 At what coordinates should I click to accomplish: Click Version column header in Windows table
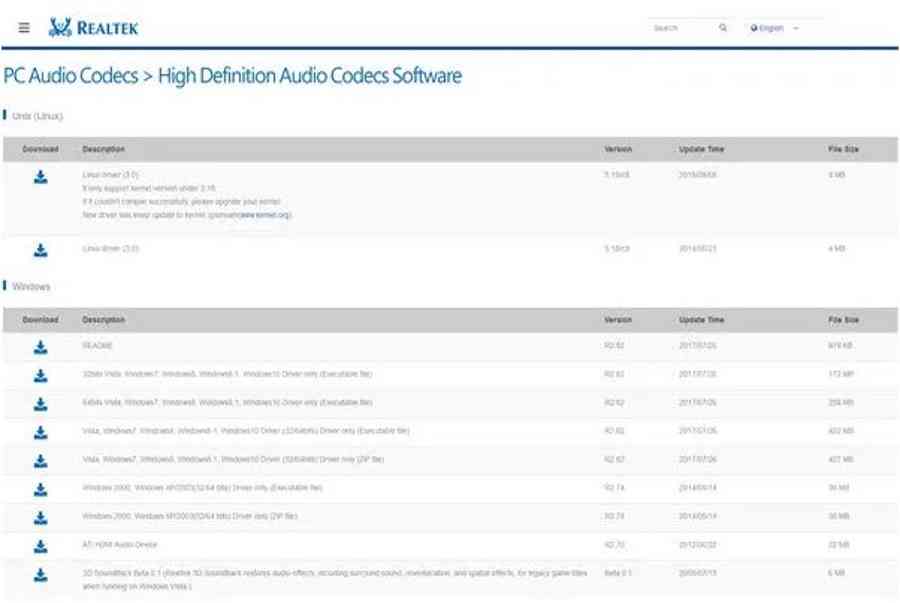coord(618,320)
